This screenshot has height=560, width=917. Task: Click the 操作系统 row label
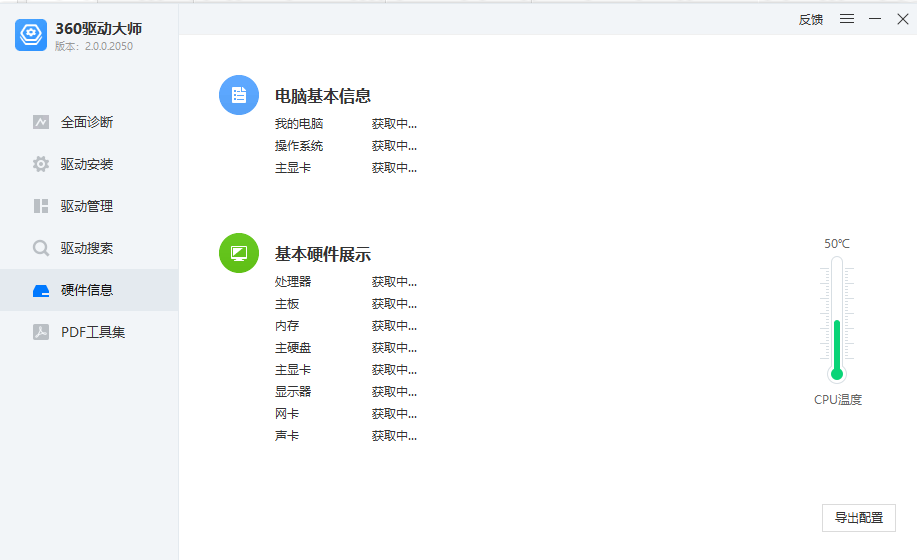tap(299, 146)
